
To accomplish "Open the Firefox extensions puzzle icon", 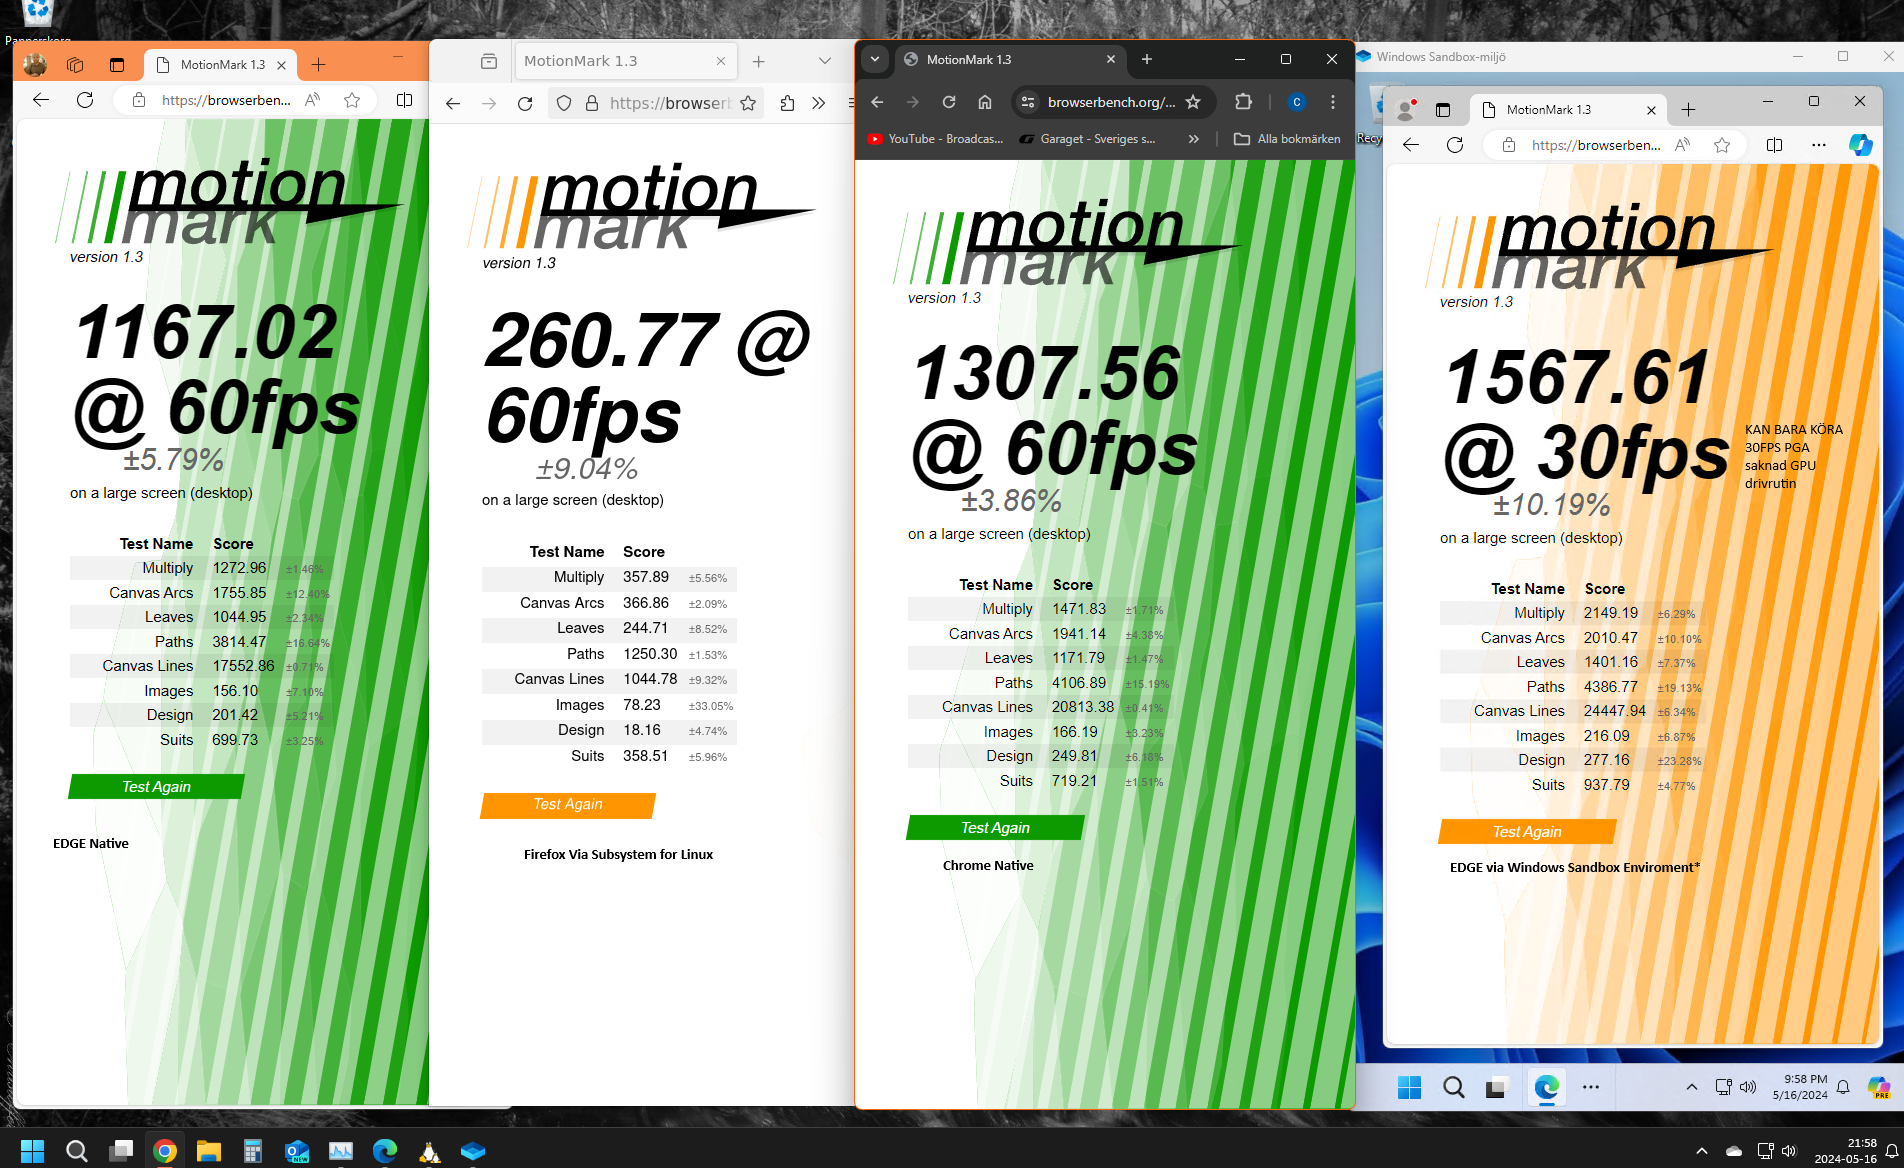I will 787,103.
